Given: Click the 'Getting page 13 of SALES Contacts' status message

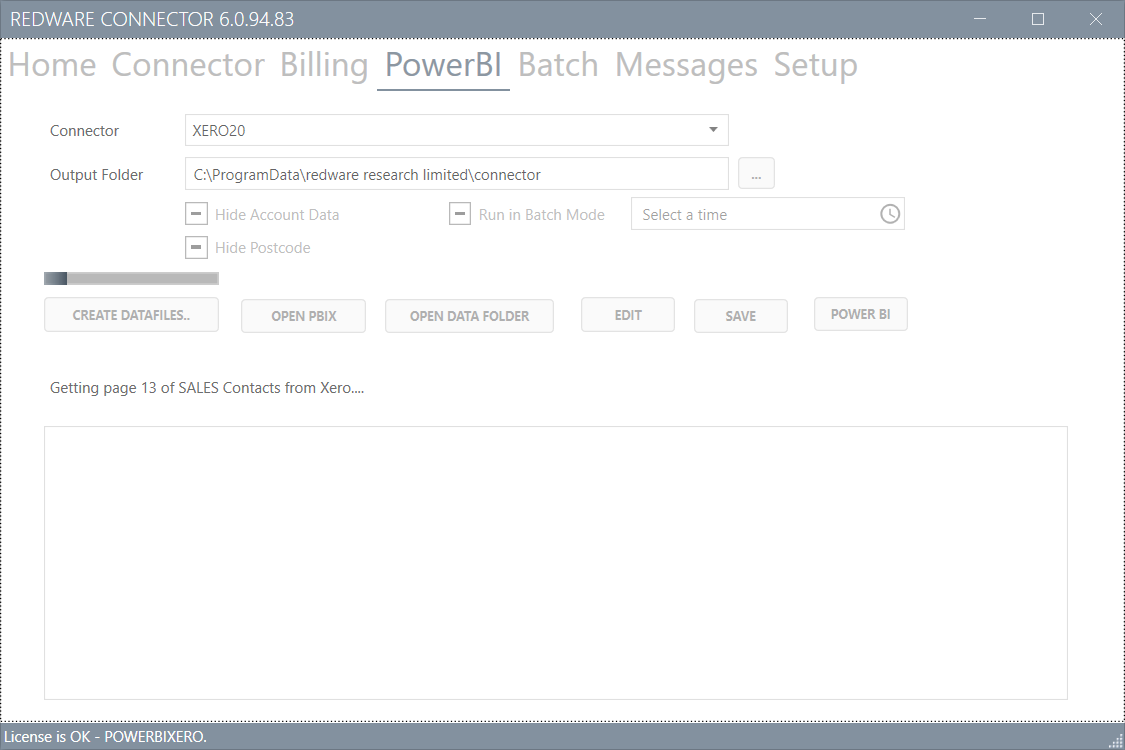Looking at the screenshot, I should [x=207, y=388].
